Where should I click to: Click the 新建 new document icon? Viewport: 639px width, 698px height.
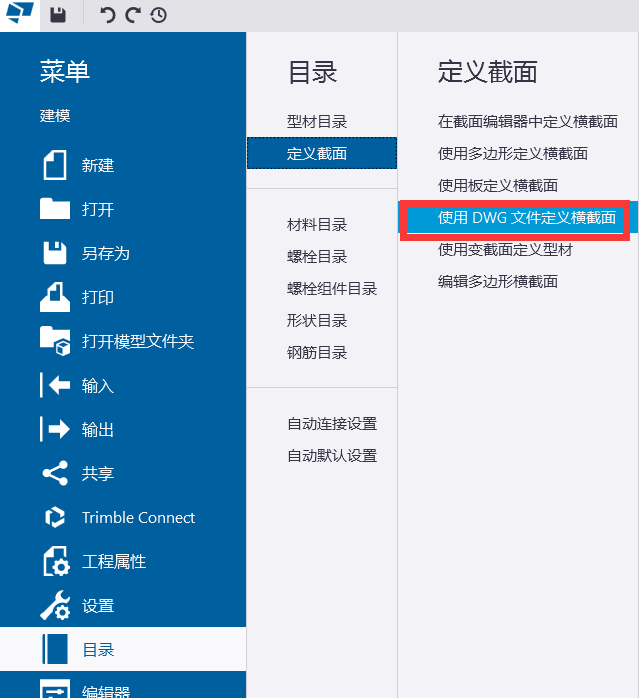click(55, 165)
